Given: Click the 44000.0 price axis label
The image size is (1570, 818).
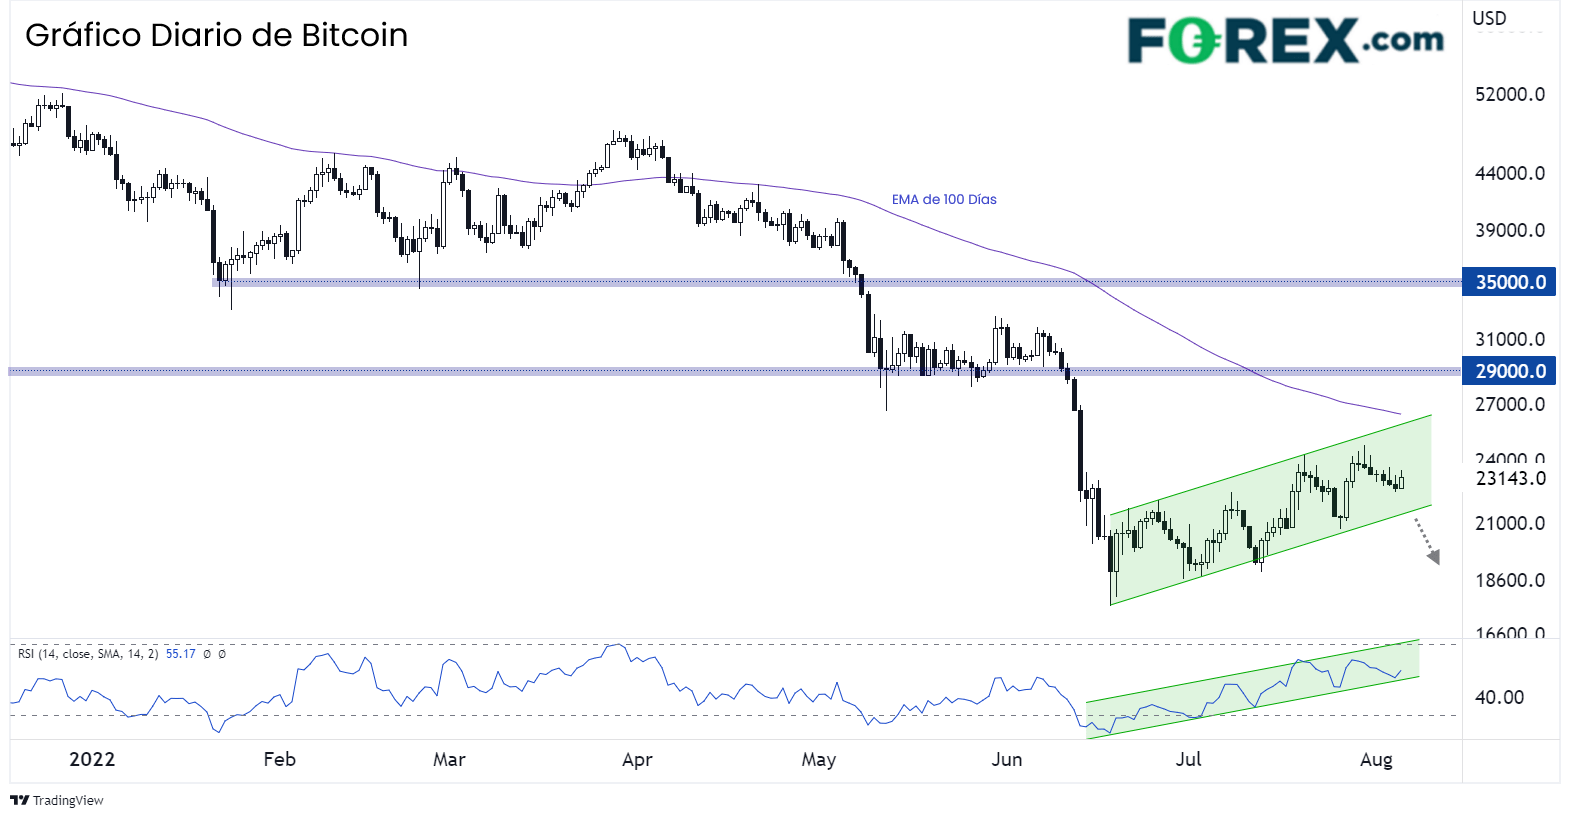Looking at the screenshot, I should [1510, 173].
